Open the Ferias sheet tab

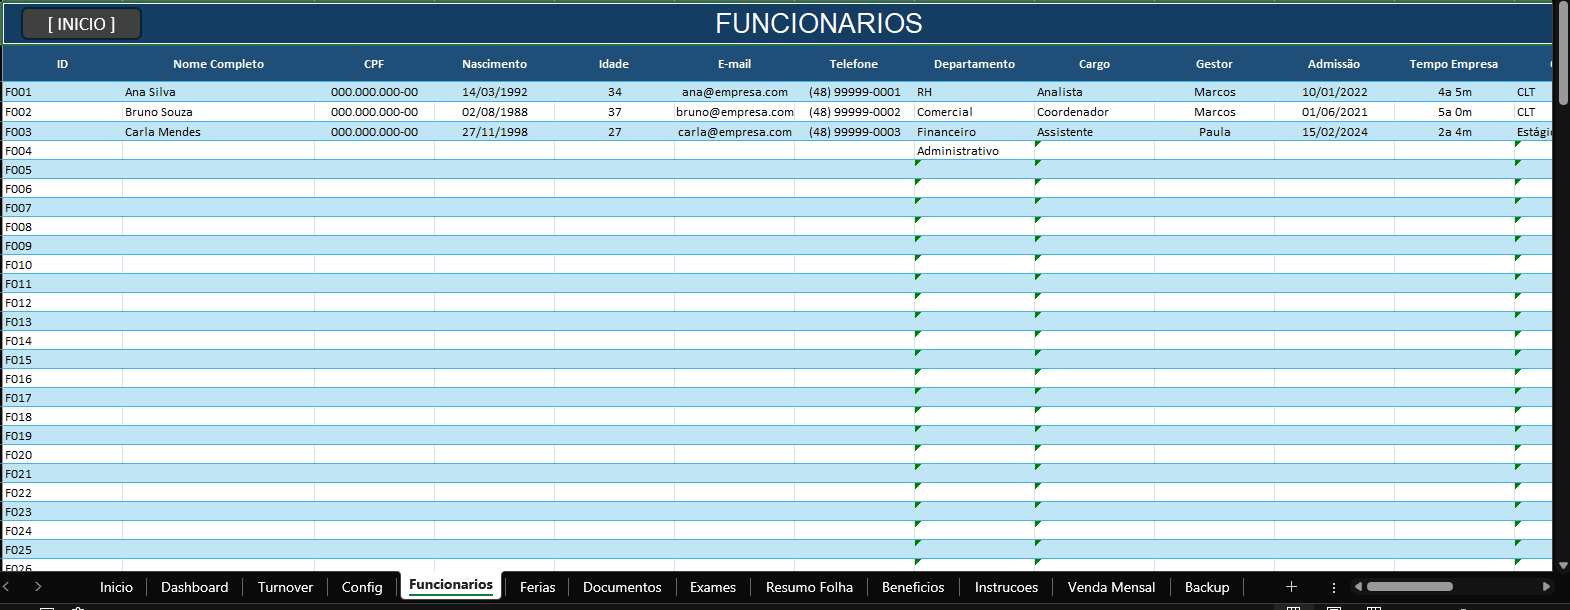[537, 587]
